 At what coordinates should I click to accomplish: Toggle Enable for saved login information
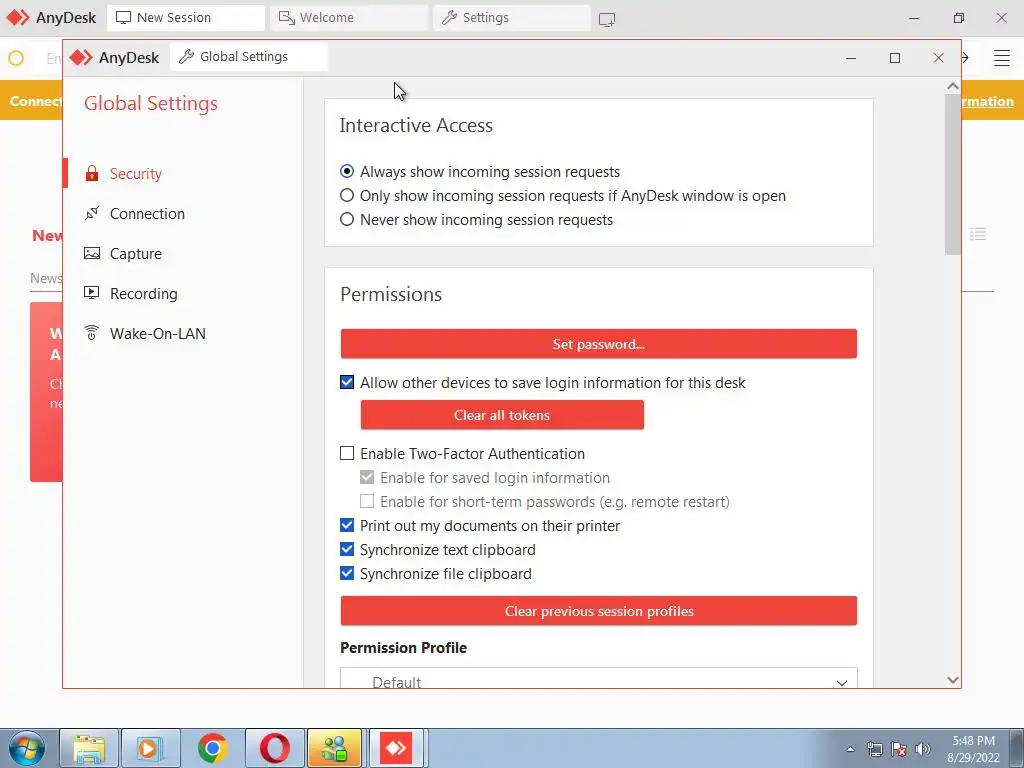coord(367,477)
